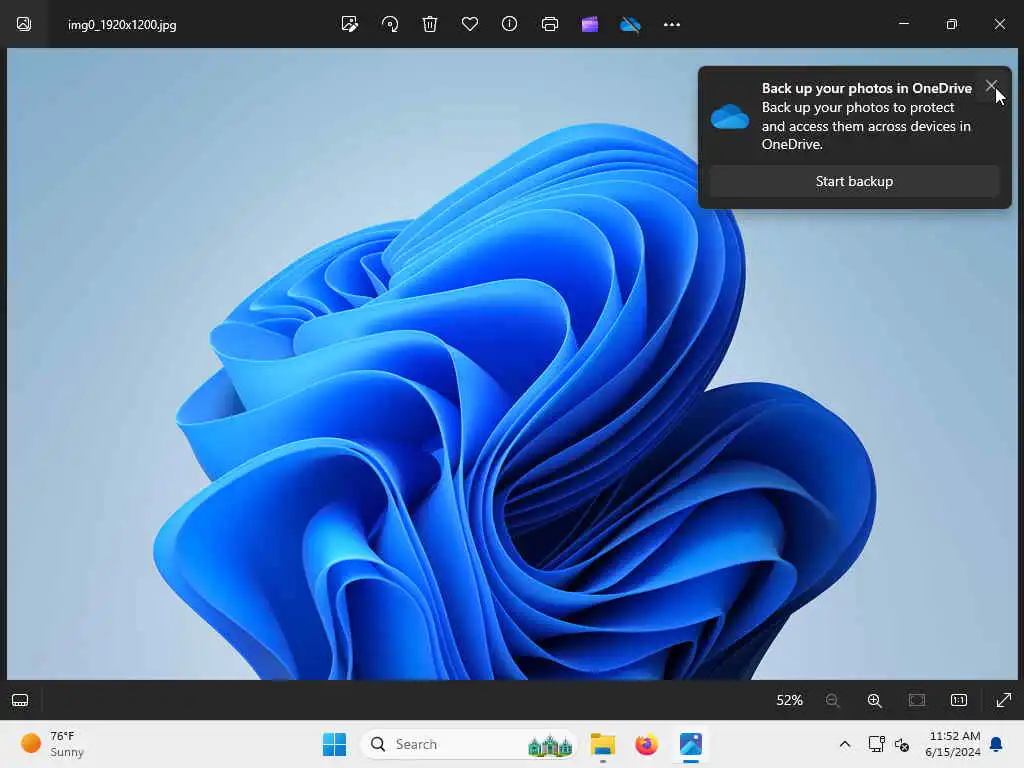Click the network display tray icon
The image size is (1024, 768).
click(x=876, y=744)
